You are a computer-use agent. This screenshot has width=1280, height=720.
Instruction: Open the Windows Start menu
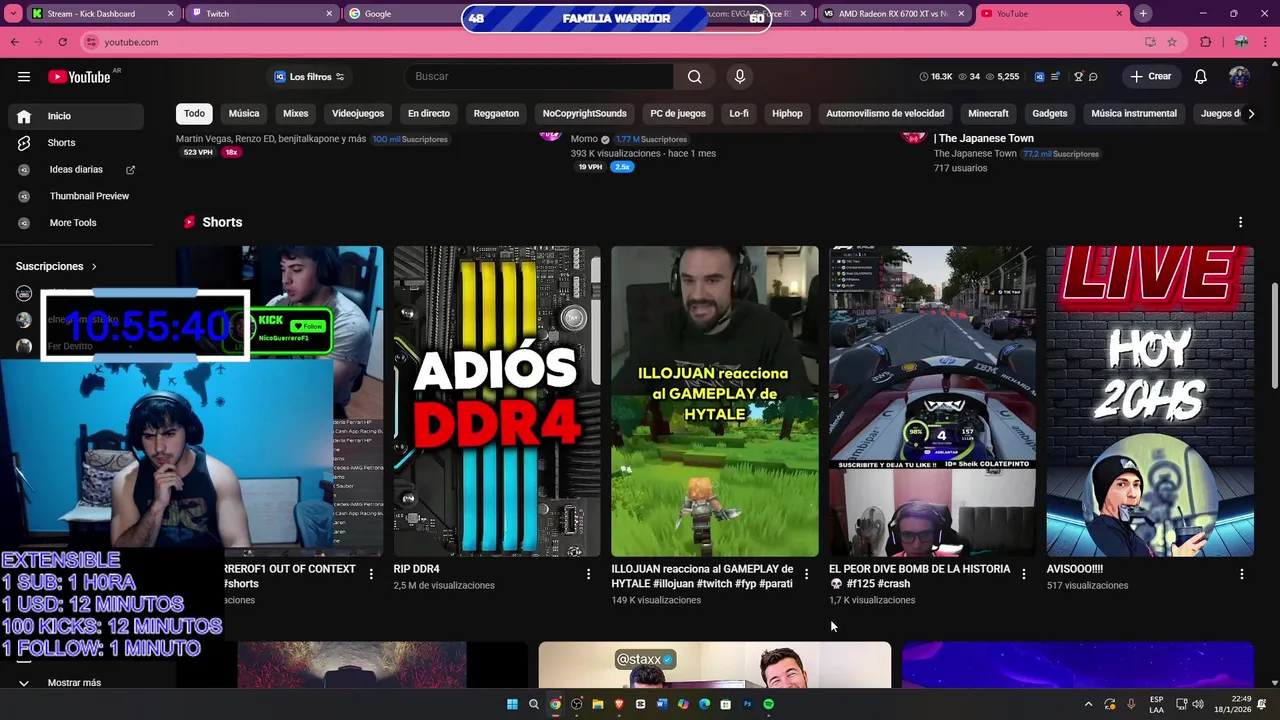point(512,704)
